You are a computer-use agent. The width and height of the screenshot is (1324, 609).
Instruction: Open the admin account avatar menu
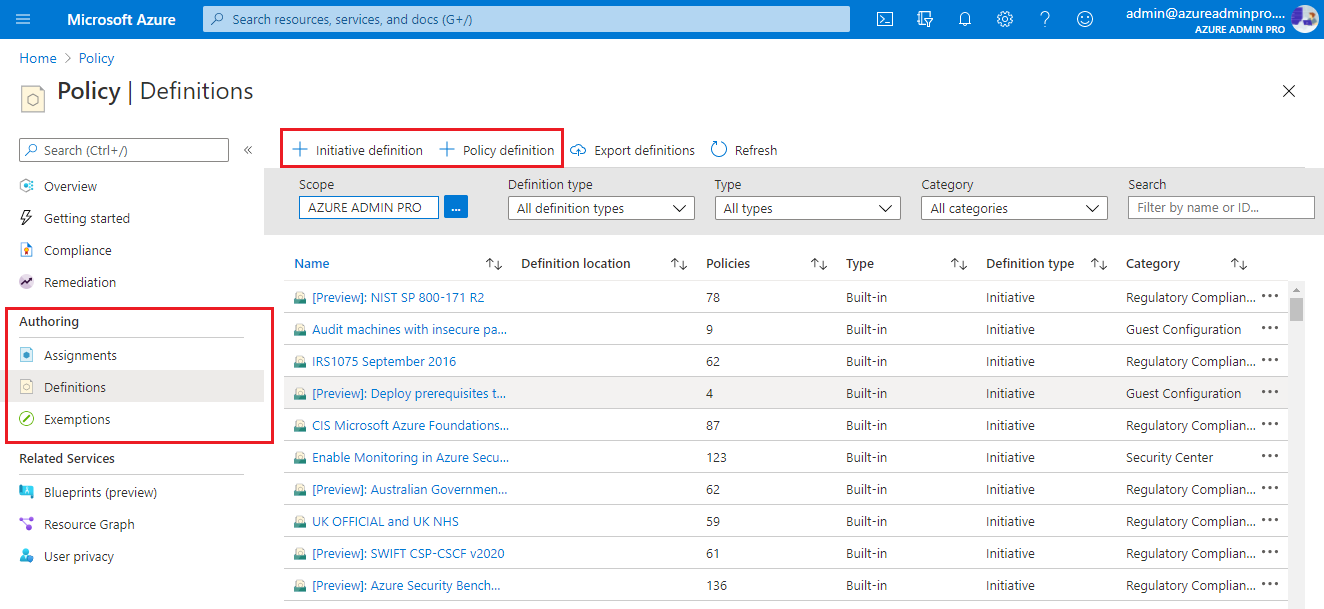1304,19
